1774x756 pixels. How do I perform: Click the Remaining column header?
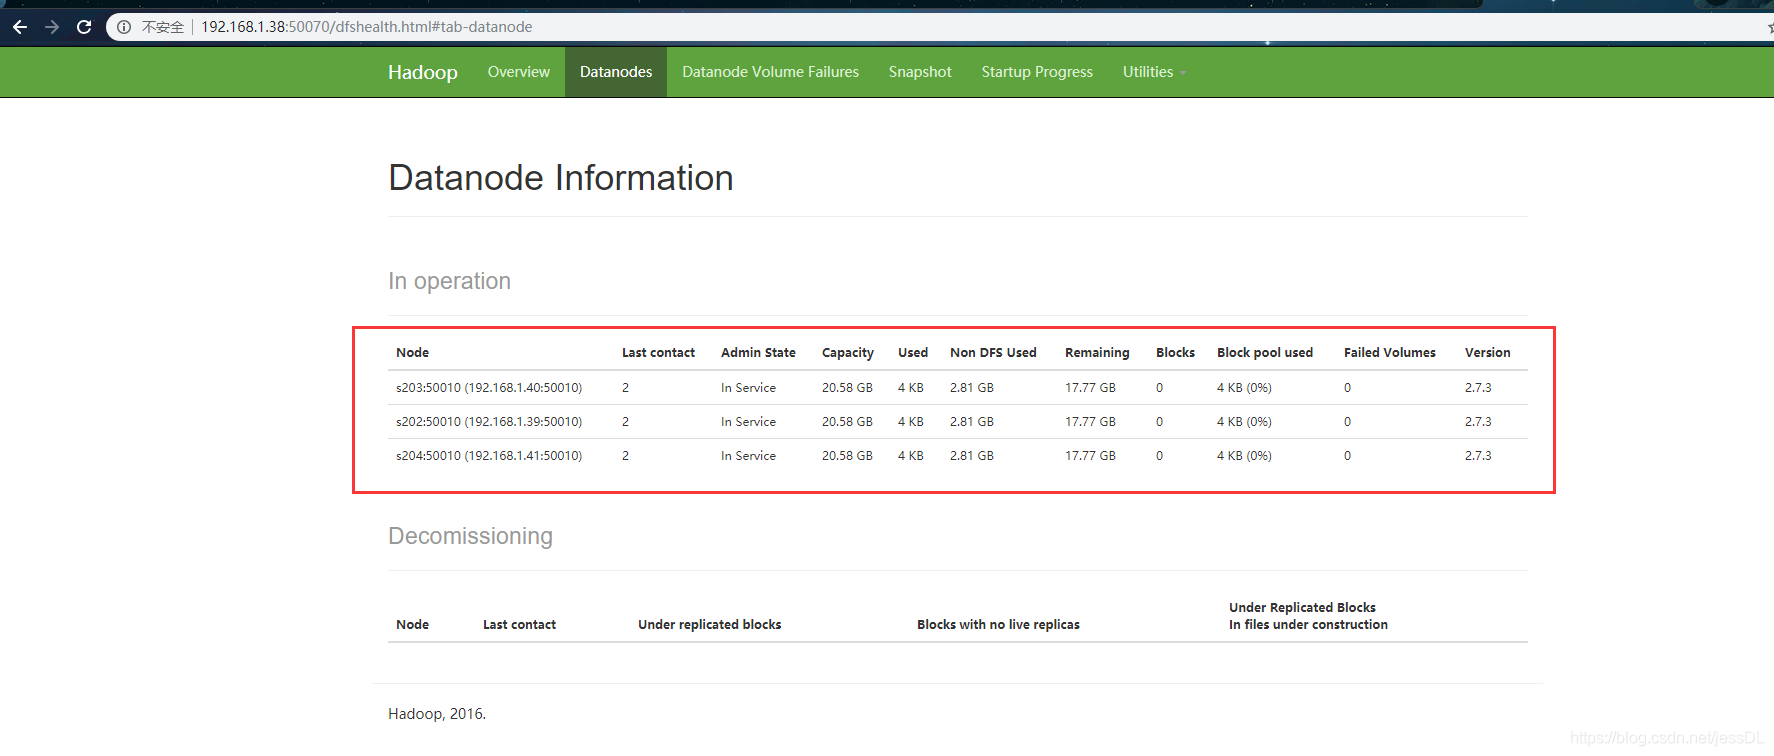click(x=1097, y=353)
